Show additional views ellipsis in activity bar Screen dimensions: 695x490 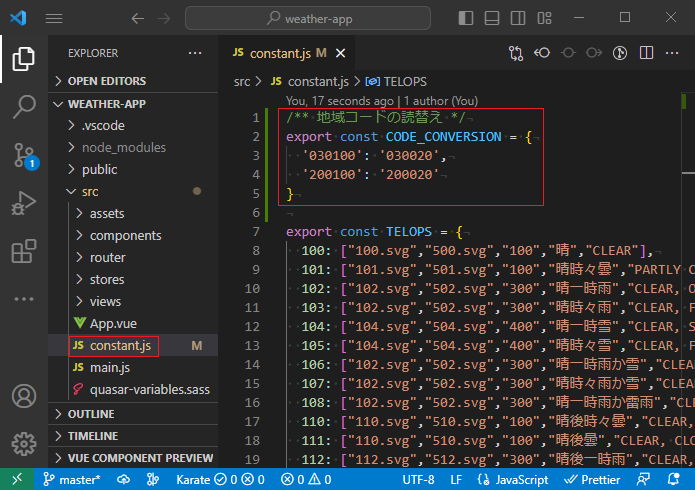(x=23, y=299)
